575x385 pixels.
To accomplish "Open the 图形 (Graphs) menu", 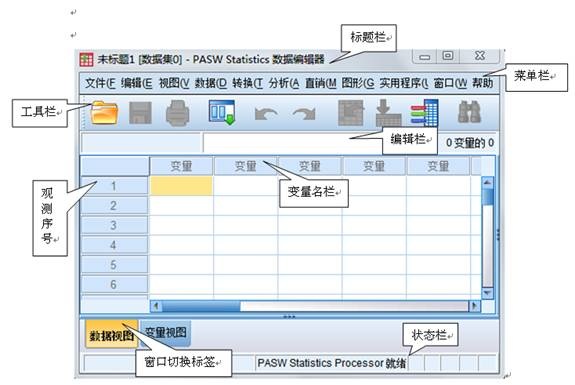I will (358, 83).
